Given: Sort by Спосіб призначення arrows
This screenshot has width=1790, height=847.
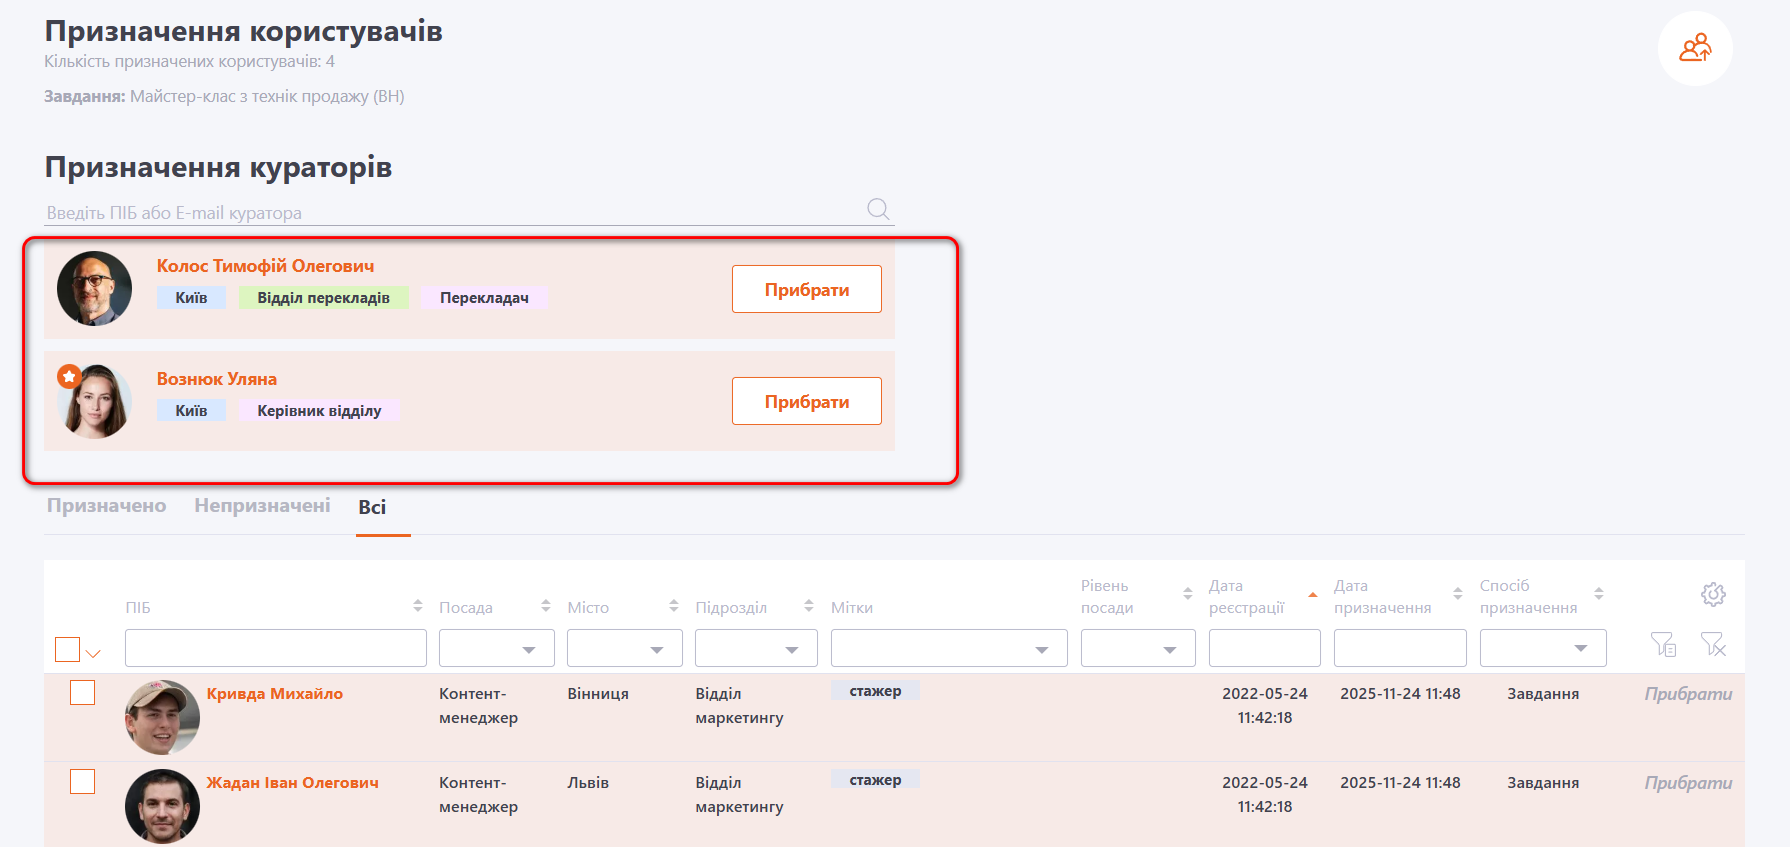Looking at the screenshot, I should (1598, 594).
